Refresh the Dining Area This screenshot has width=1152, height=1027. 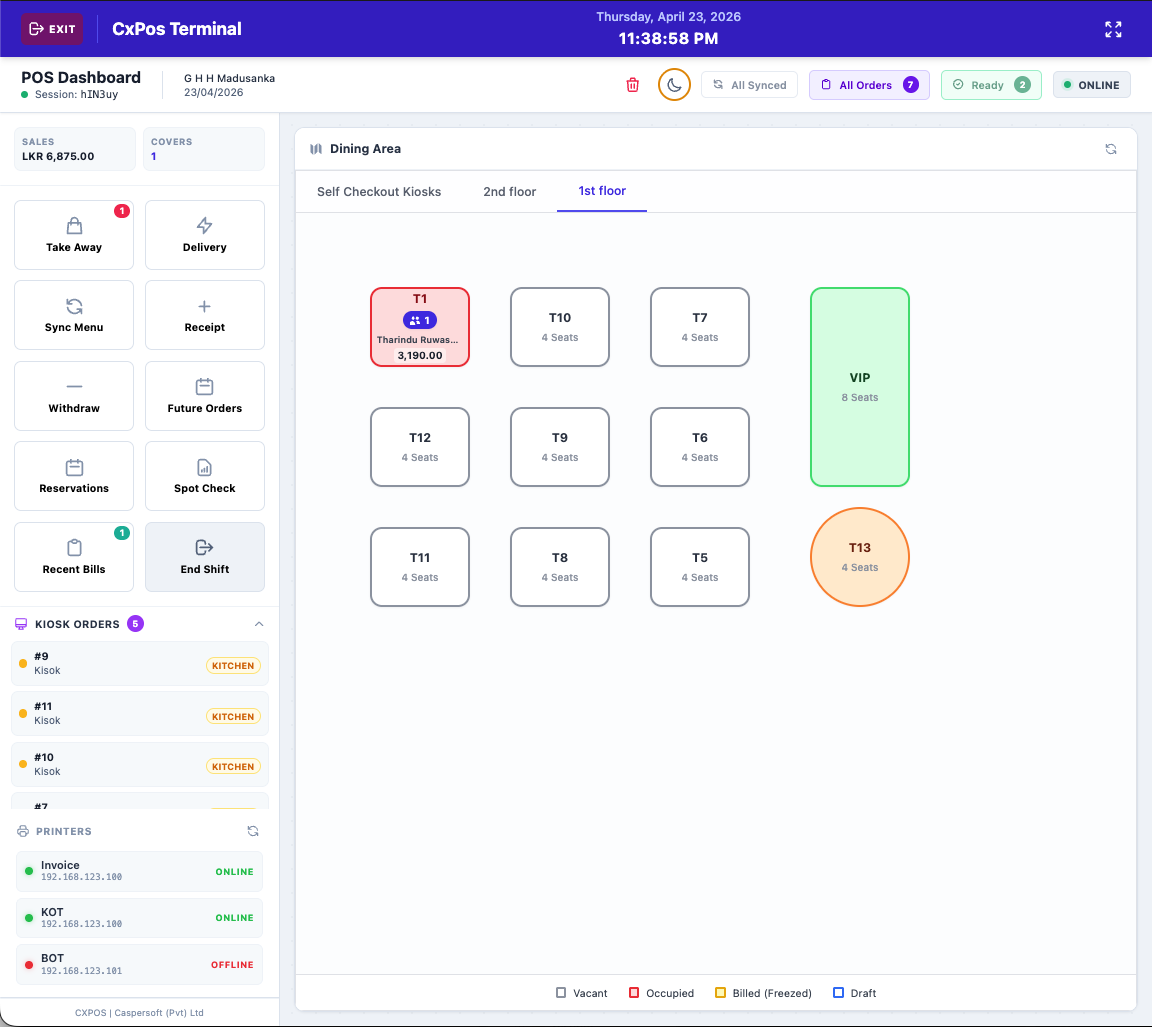point(1111,149)
